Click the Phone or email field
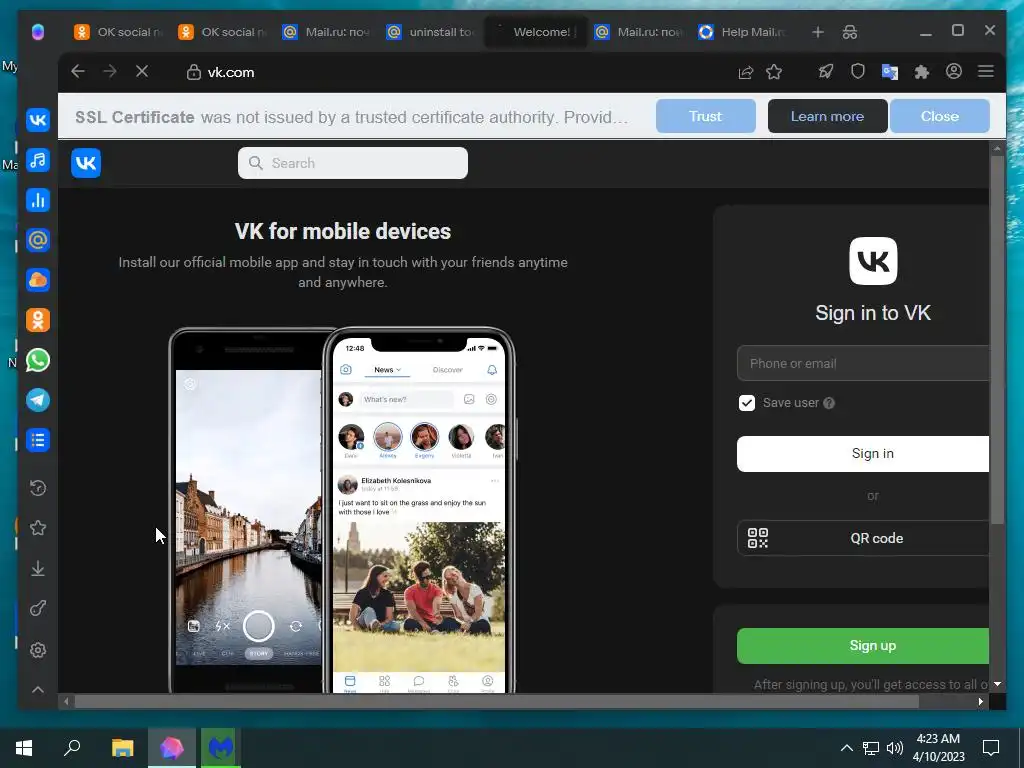 (863, 363)
